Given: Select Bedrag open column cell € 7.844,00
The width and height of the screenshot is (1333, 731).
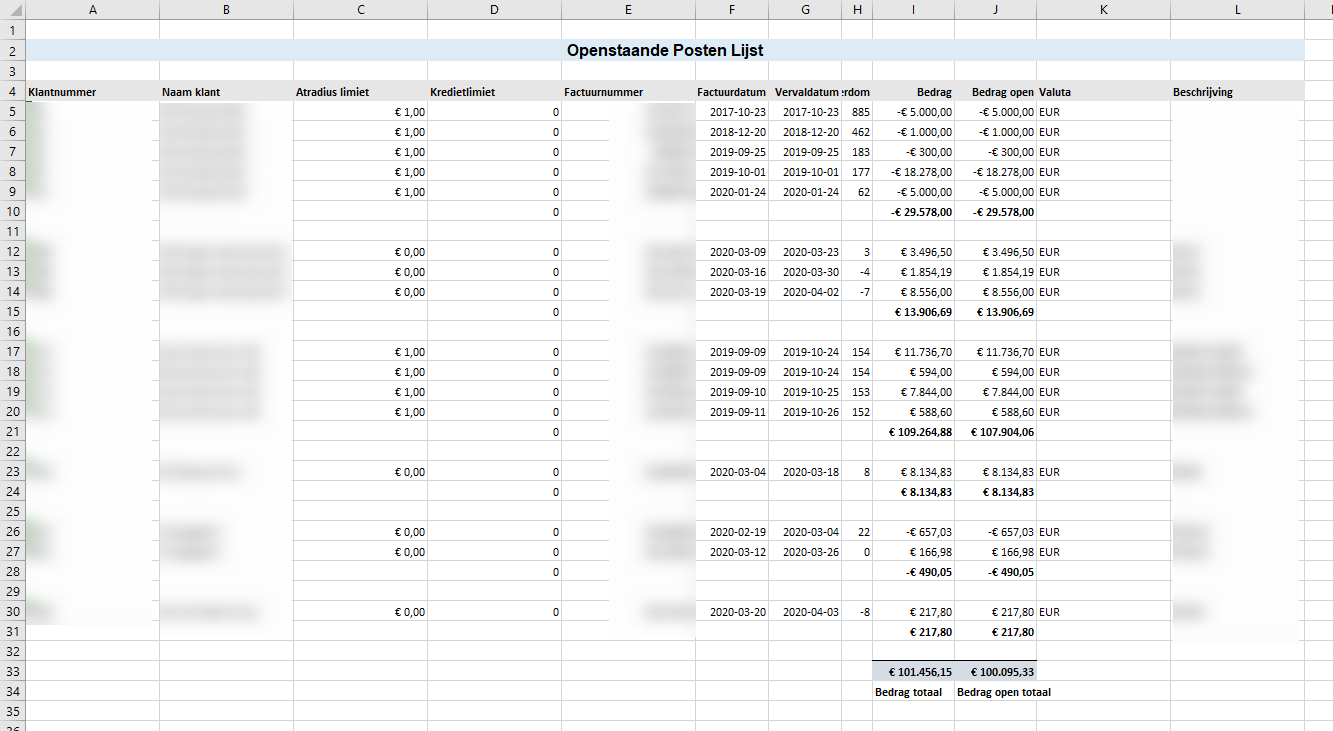Looking at the screenshot, I should (x=996, y=391).
